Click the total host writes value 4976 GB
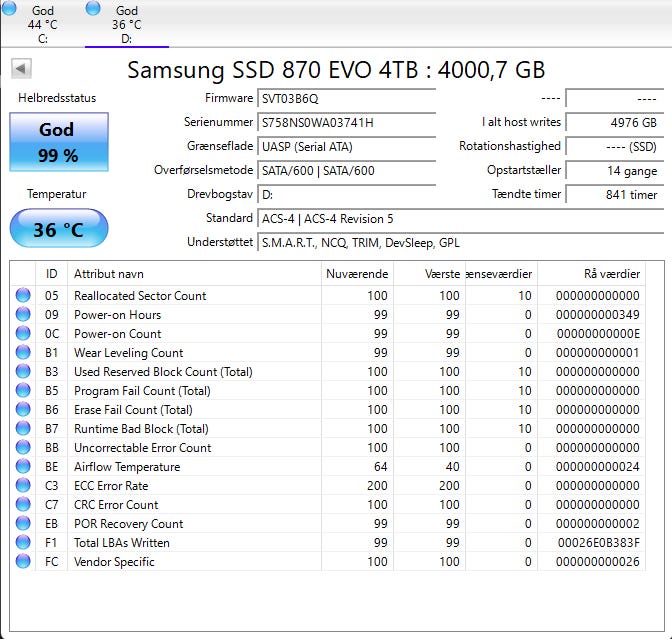Screen dimensions: 672x639 [615, 123]
